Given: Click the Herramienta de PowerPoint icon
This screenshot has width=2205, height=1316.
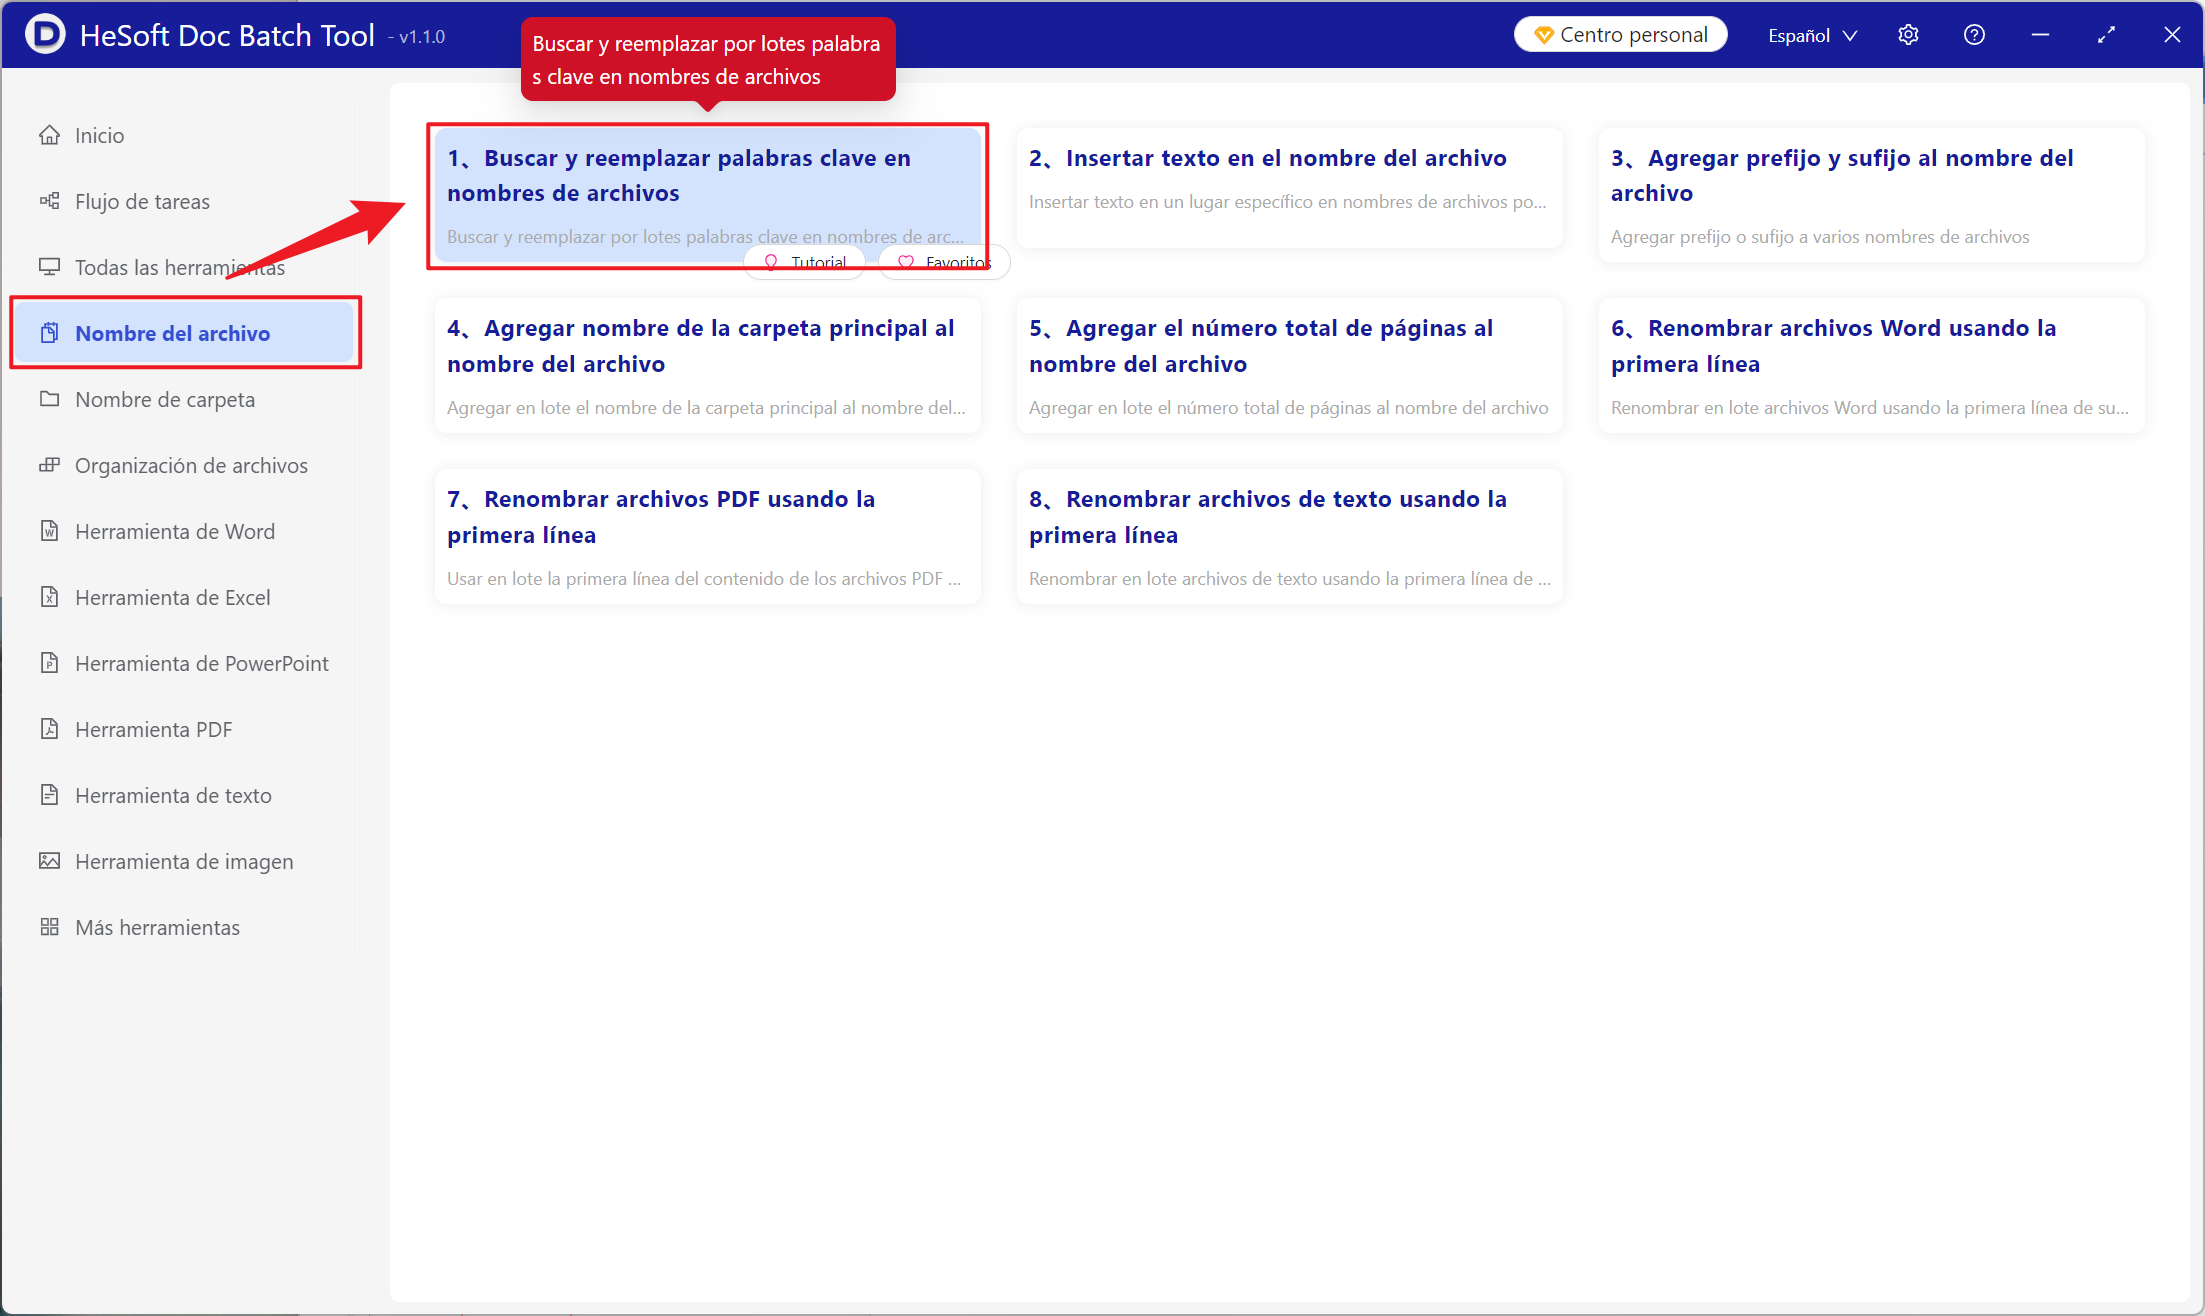Looking at the screenshot, I should point(49,663).
